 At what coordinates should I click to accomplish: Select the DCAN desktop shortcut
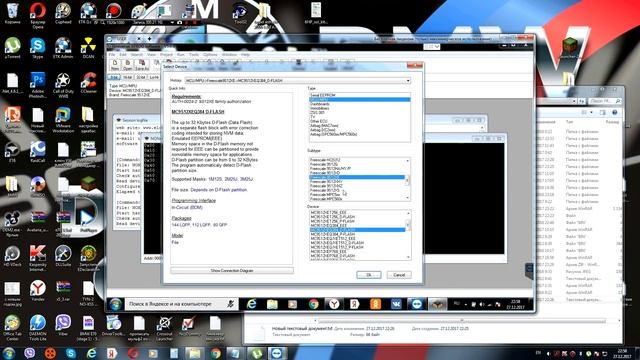click(x=88, y=48)
